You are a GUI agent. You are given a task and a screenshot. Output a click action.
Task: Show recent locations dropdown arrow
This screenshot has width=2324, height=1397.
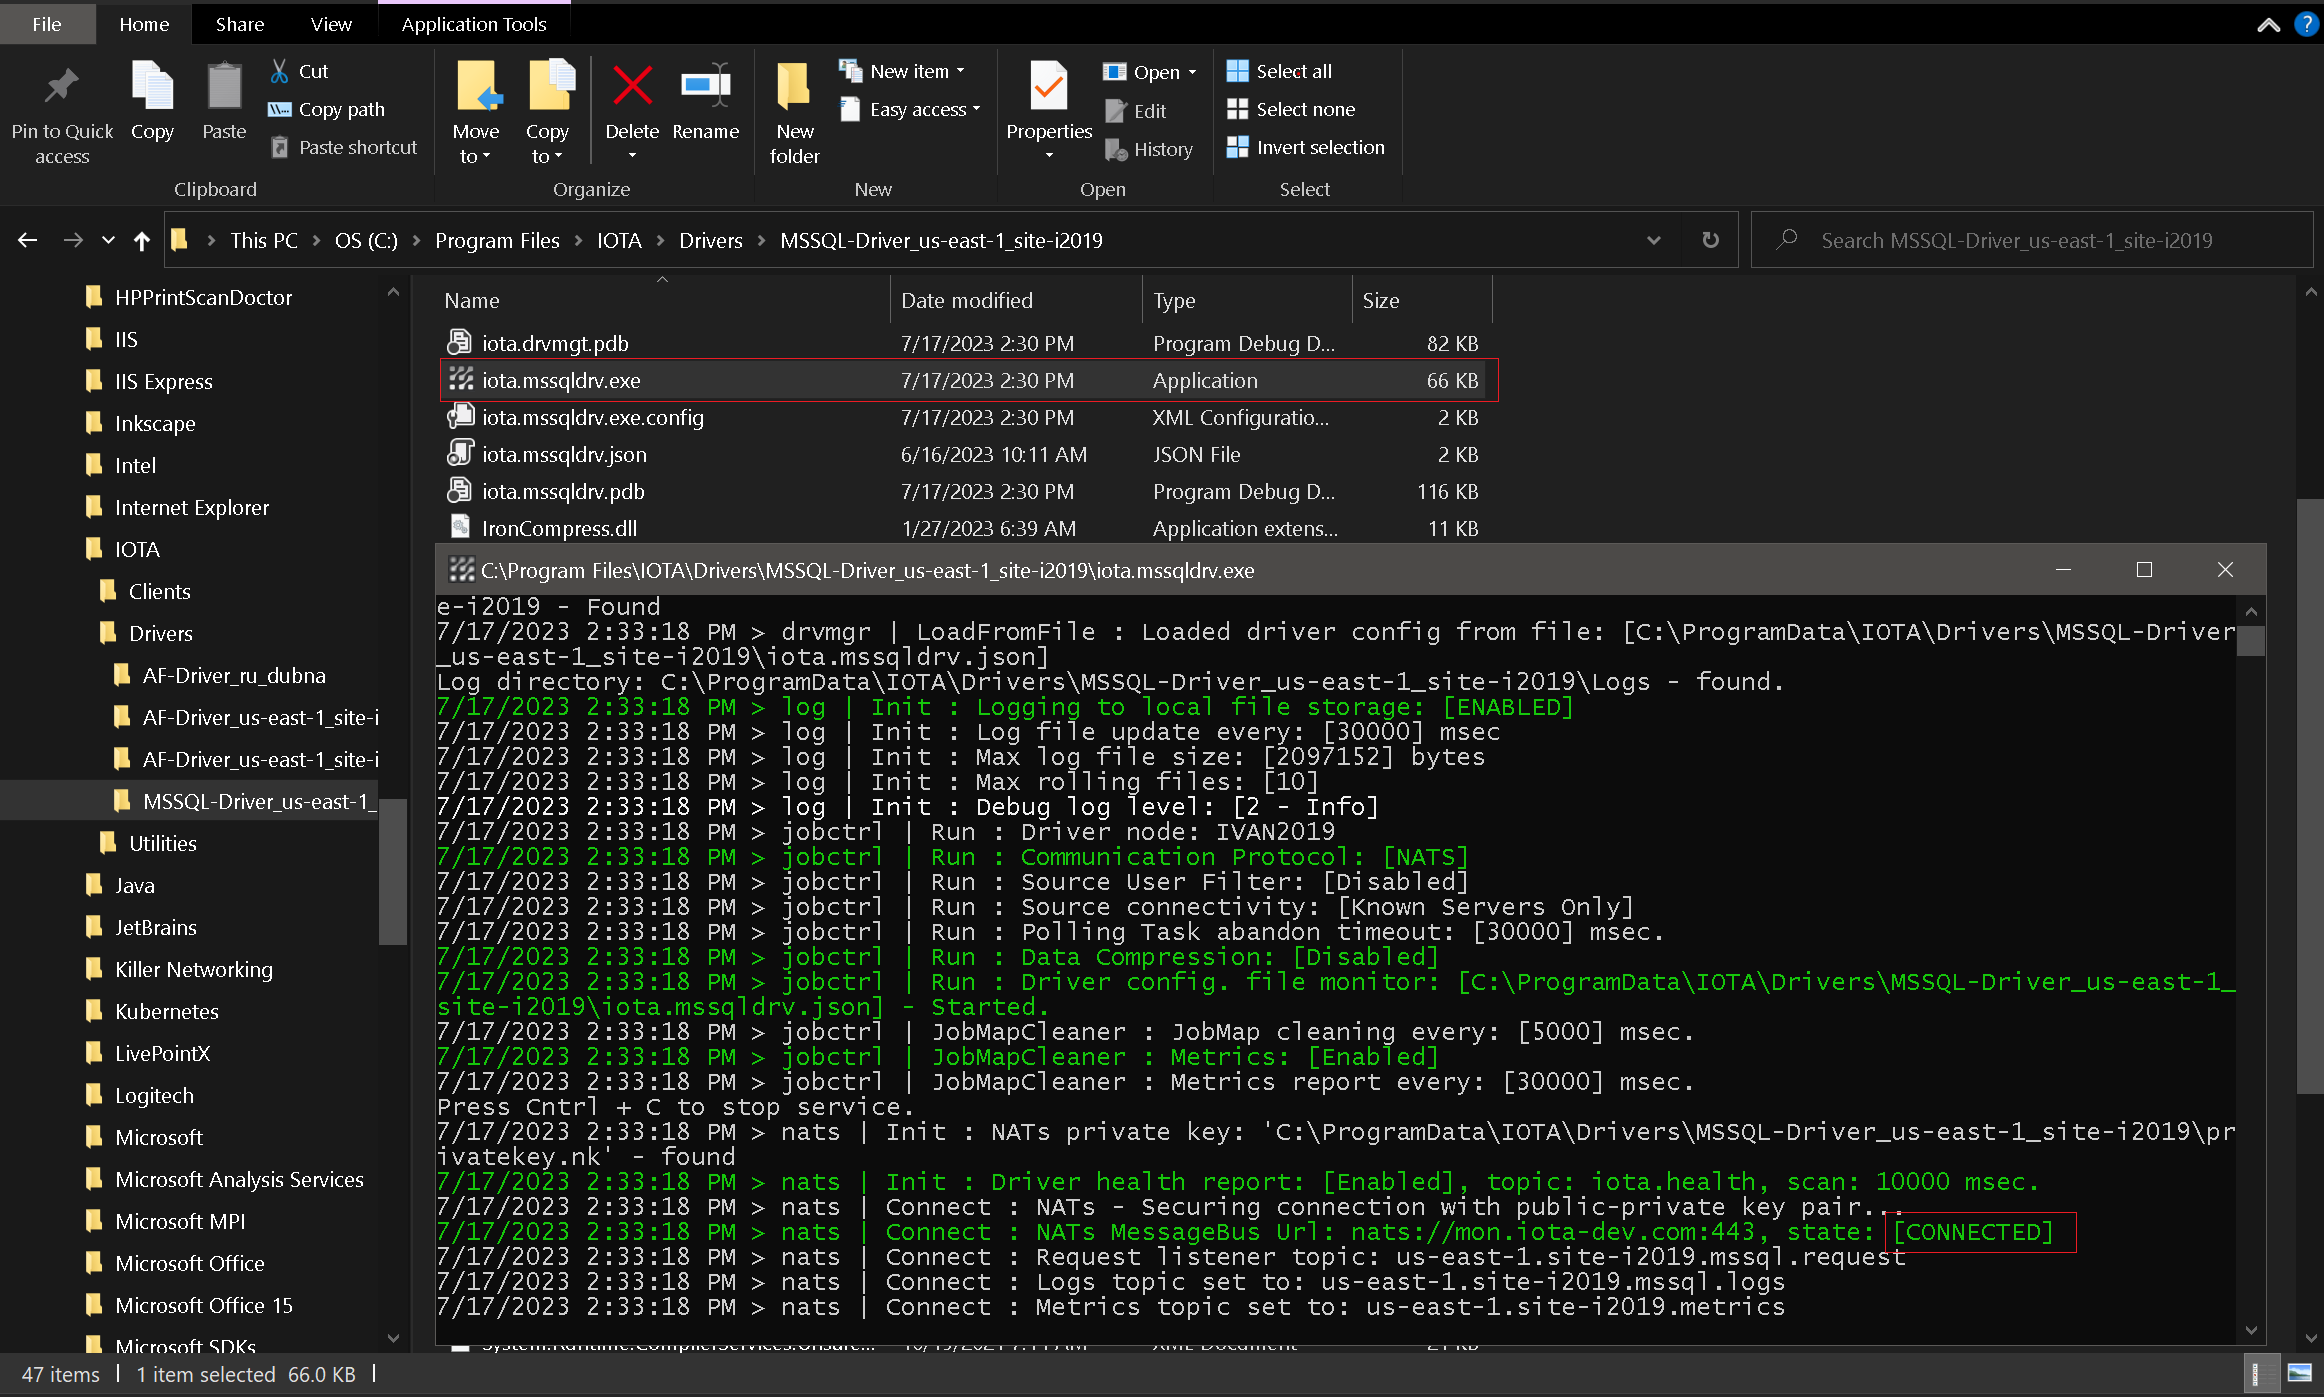coord(108,240)
